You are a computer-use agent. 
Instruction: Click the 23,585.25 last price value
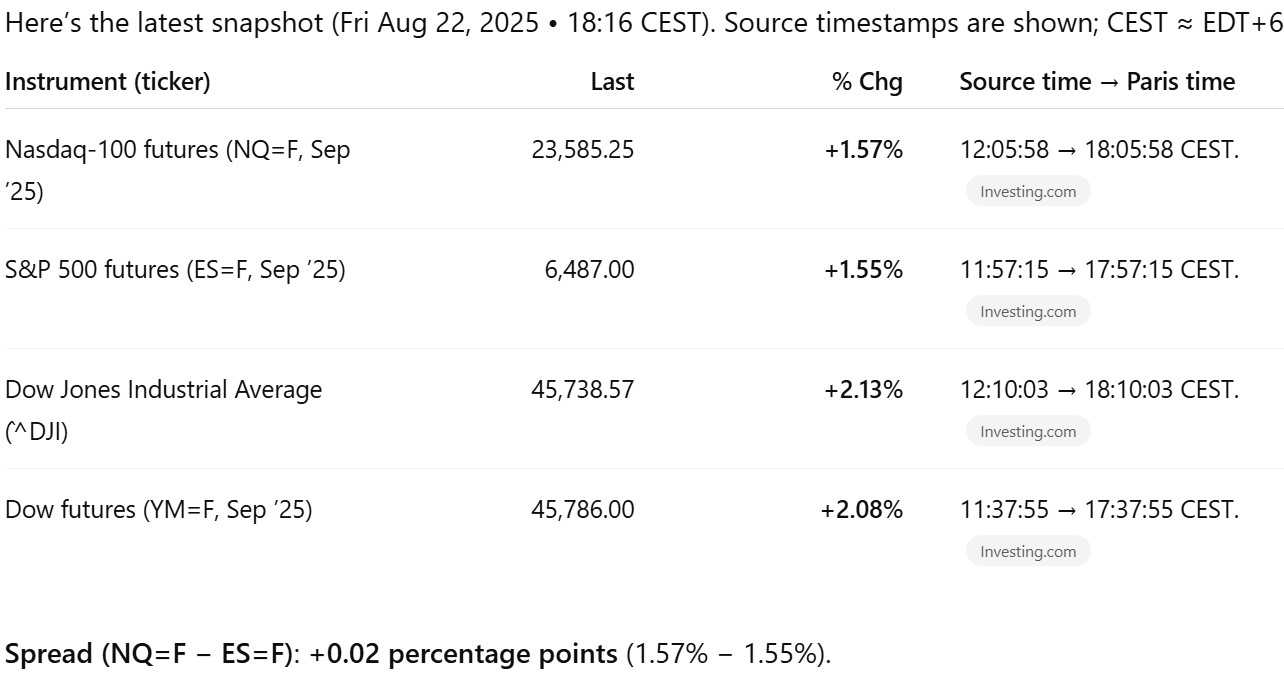pos(582,151)
